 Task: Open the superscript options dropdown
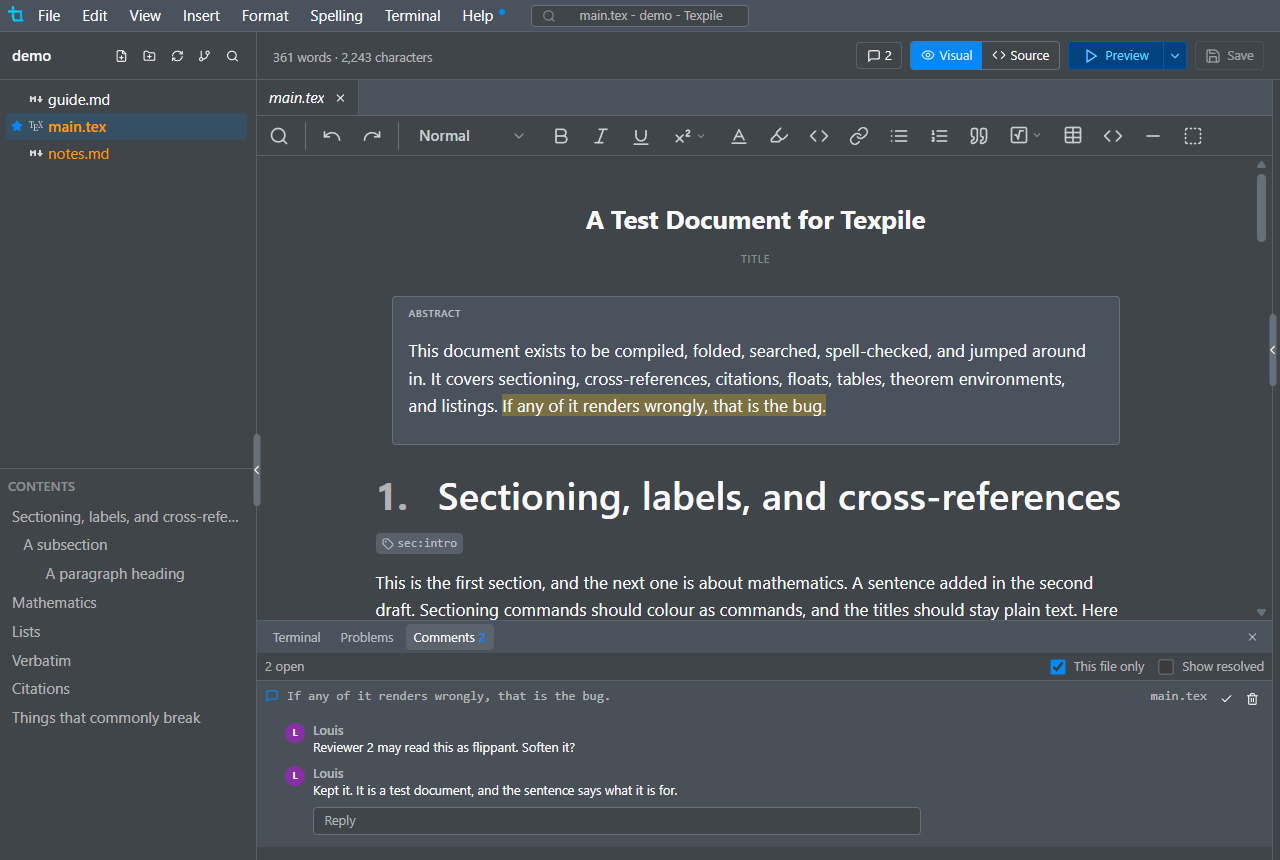click(x=689, y=136)
